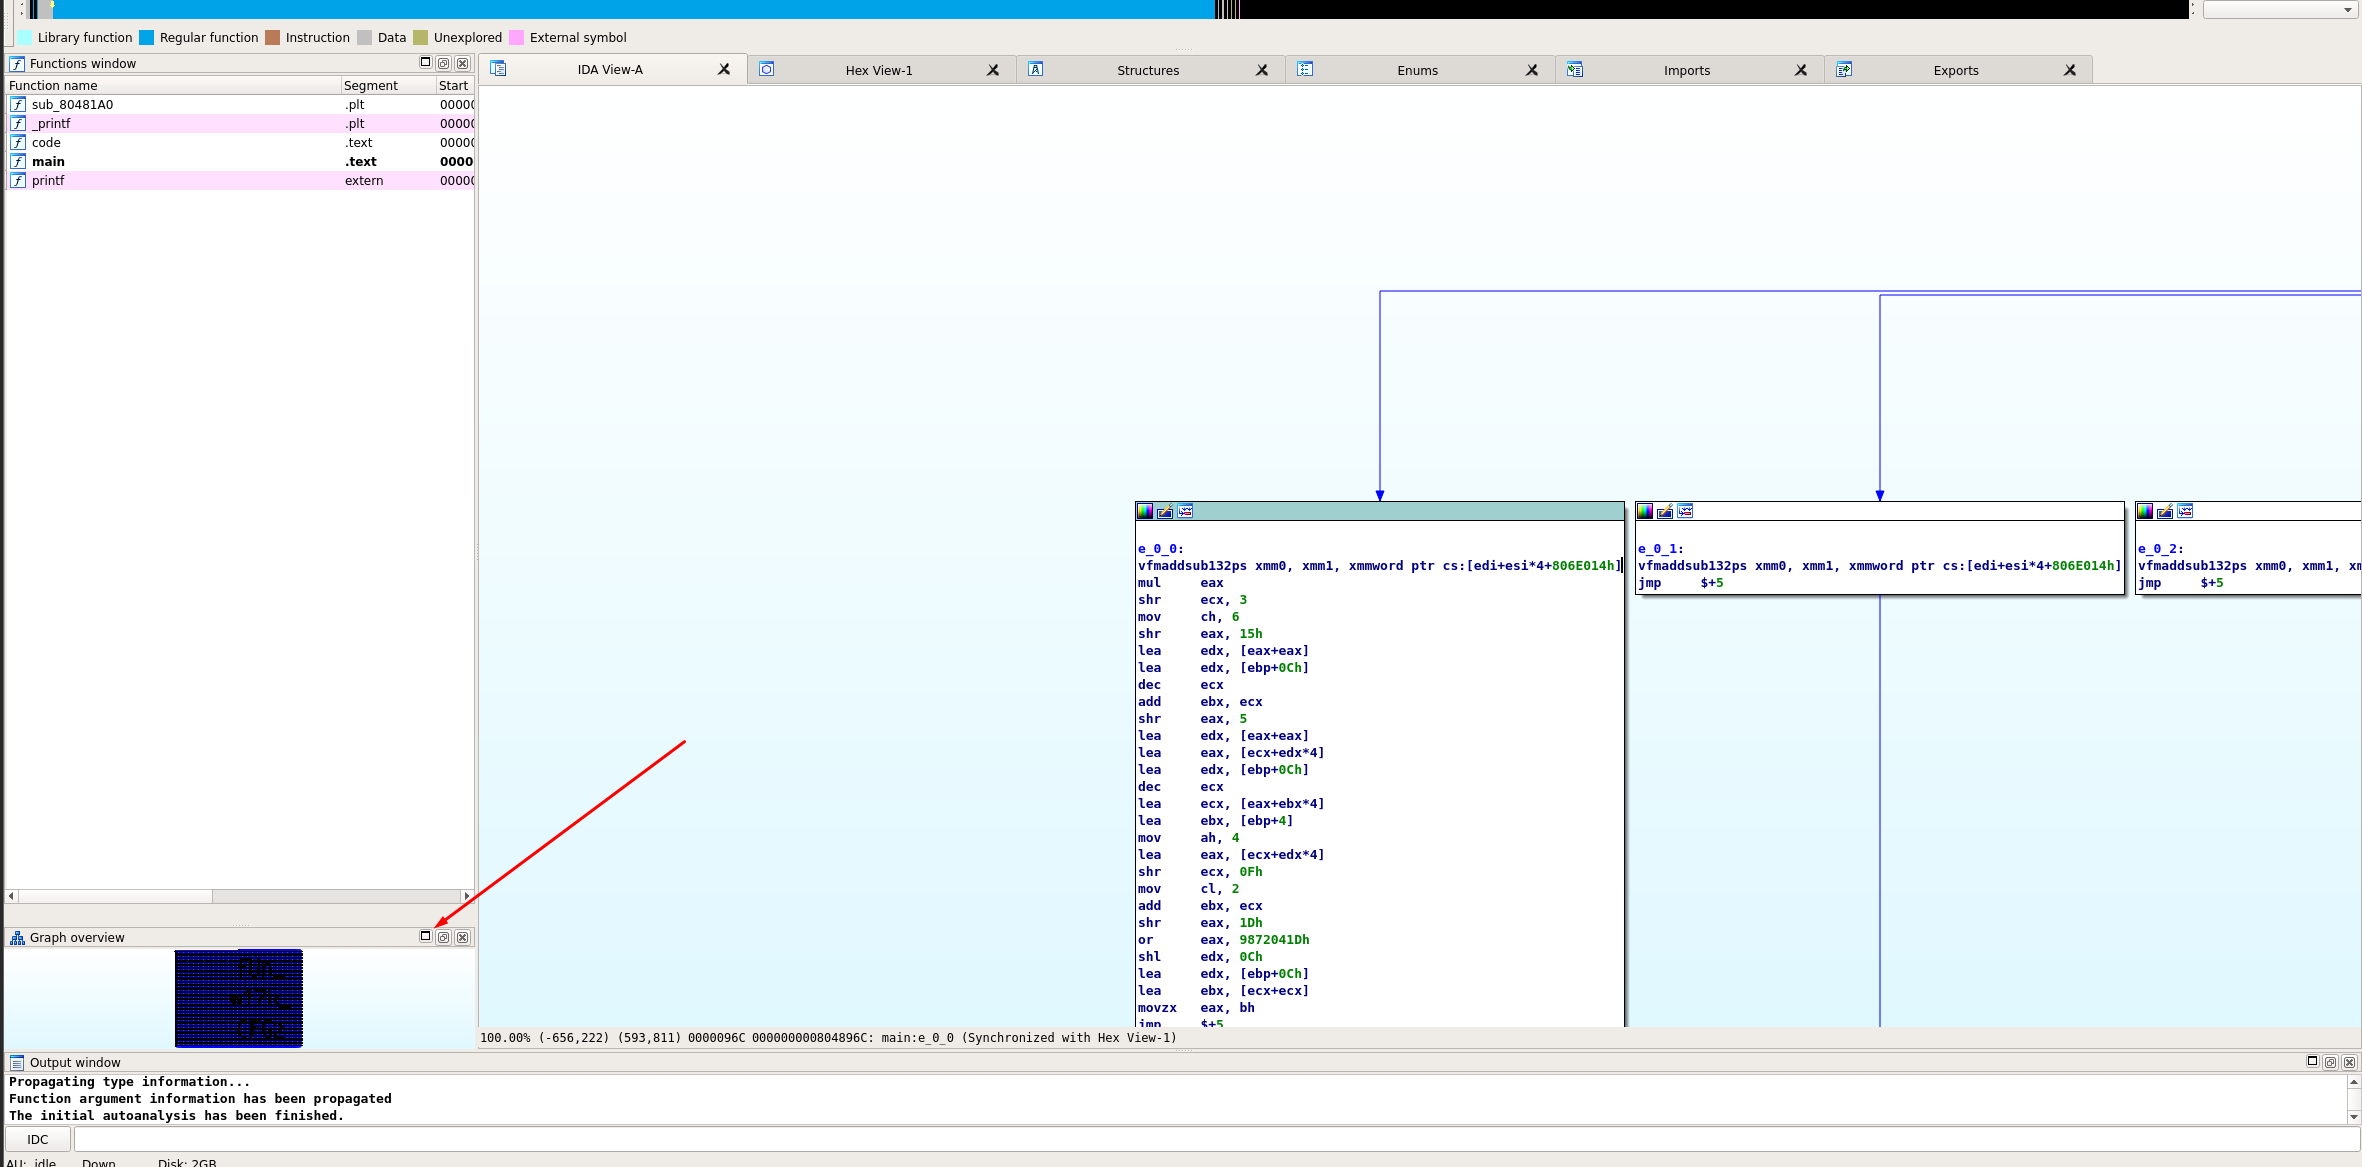
Task: Click the Structures tab icon
Action: point(1036,70)
